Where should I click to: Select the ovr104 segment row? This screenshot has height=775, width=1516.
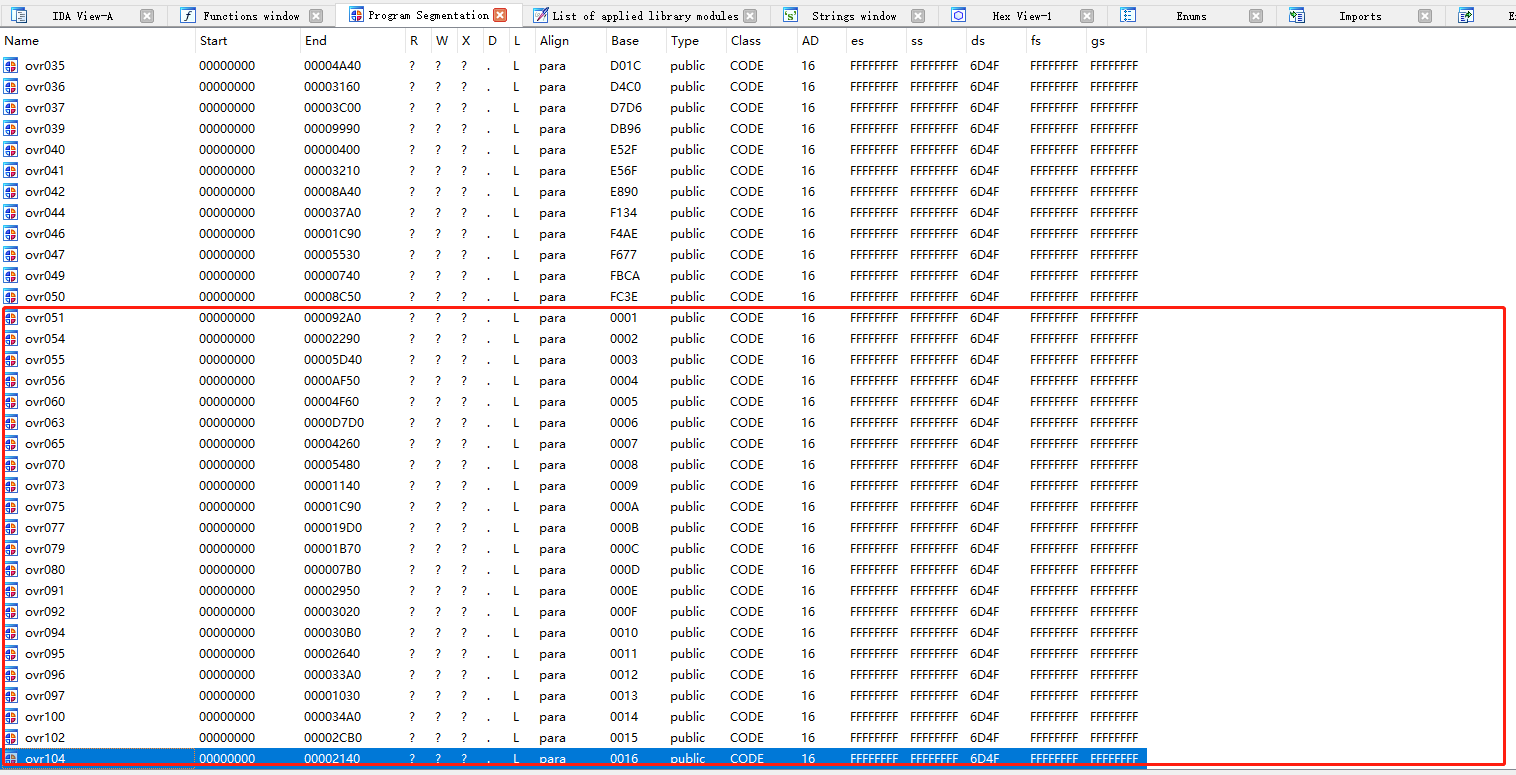(573, 759)
